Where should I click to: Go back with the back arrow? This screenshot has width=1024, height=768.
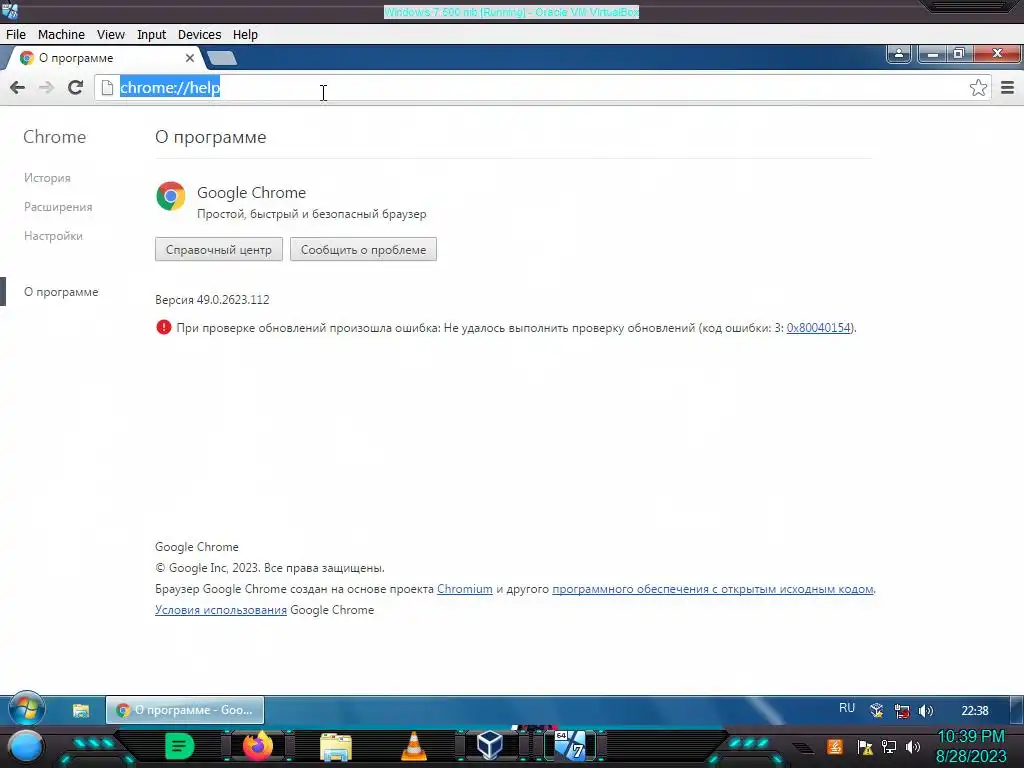coord(18,88)
